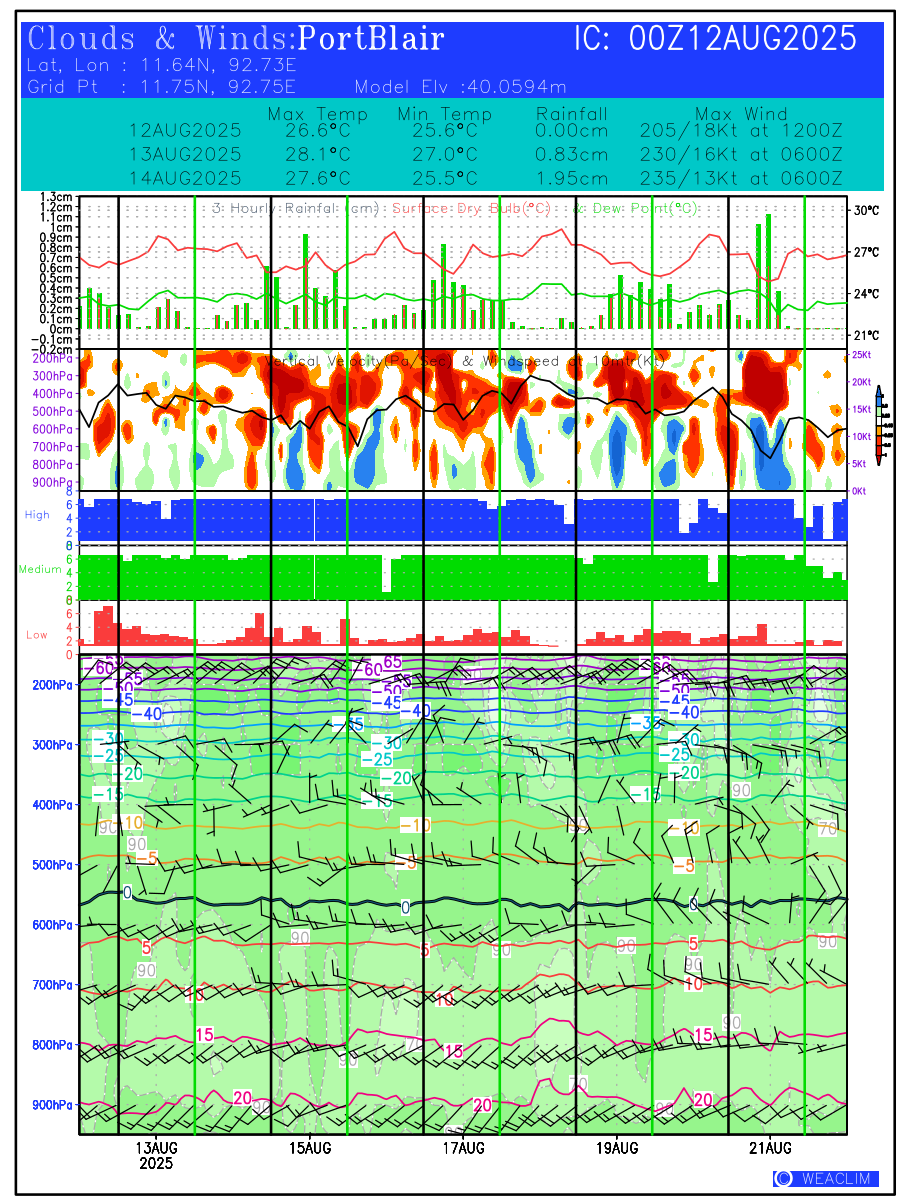Click the 0Kt wind speed axis label
The height and width of the screenshot is (1200, 900).
[860, 491]
